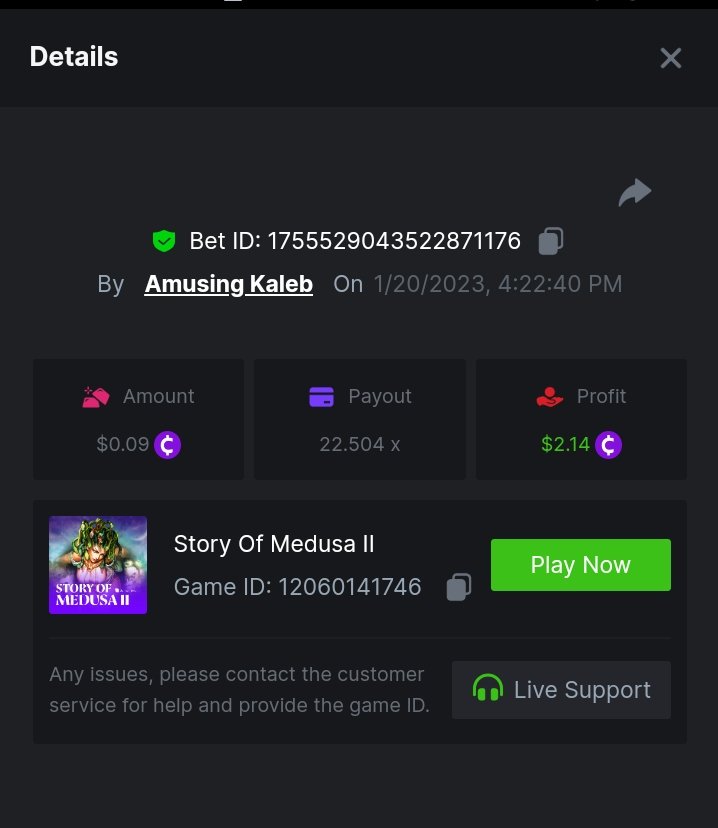Click the Story Of Medusa II title
The image size is (718, 828).
tap(274, 544)
